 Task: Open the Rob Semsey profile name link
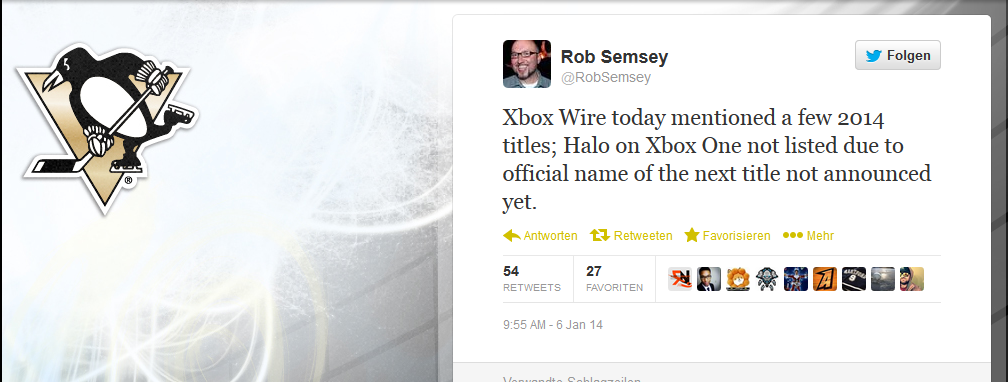click(614, 57)
